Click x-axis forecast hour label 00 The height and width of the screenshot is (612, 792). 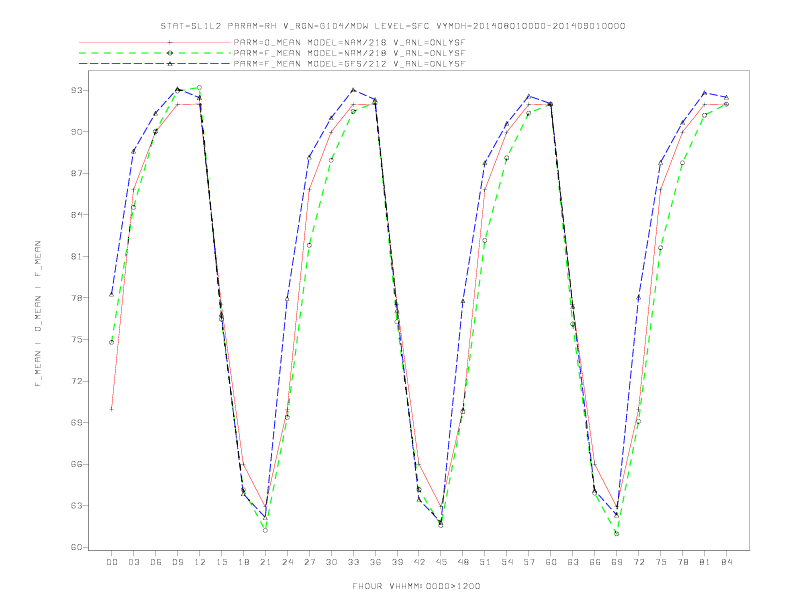pos(112,562)
